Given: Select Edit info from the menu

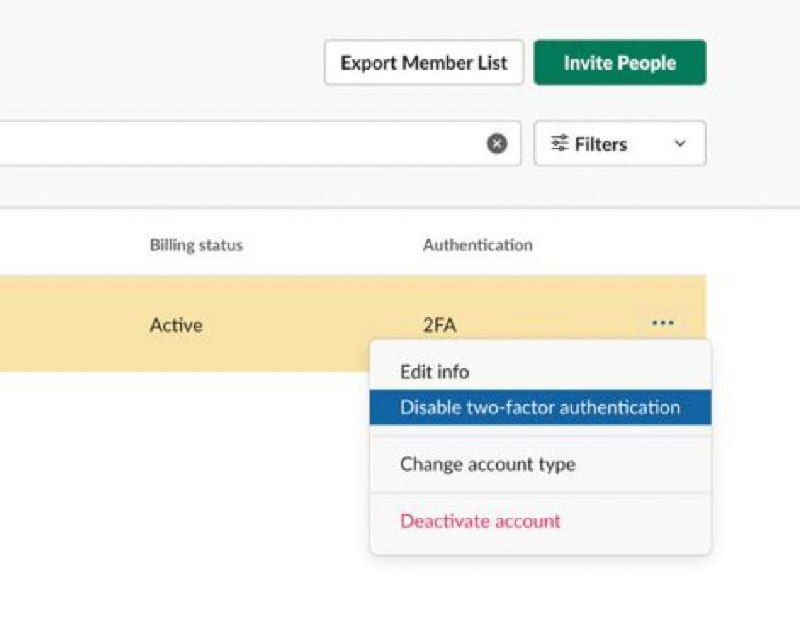Looking at the screenshot, I should click(434, 372).
